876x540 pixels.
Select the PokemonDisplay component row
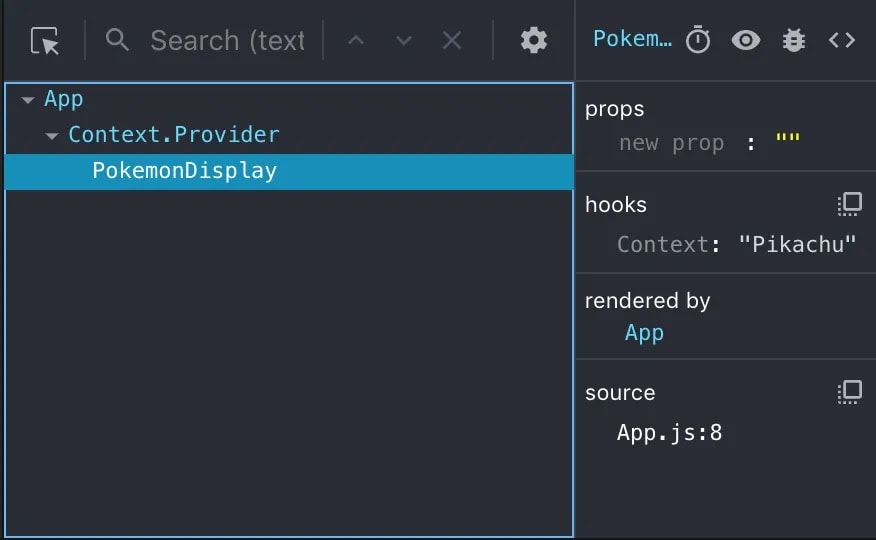289,171
